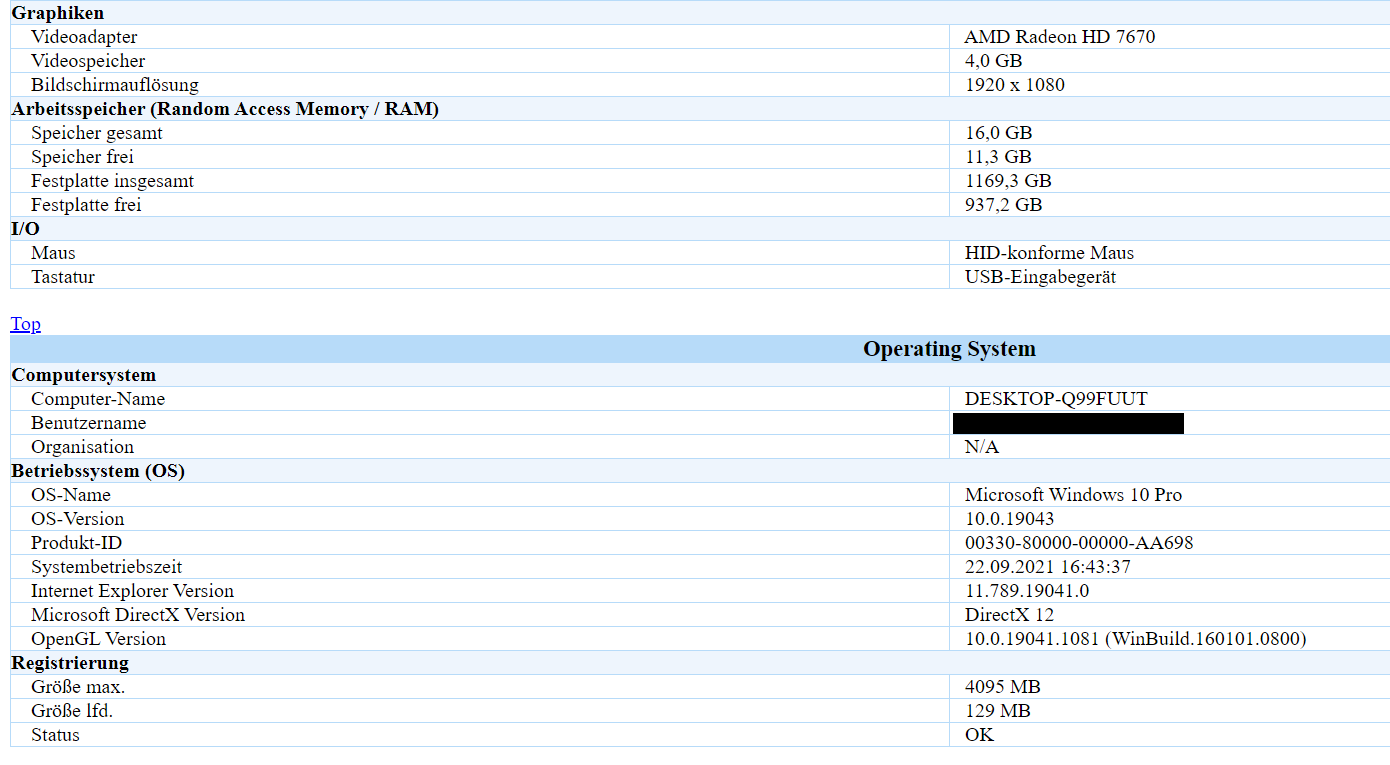
Task: Select the DESKTOP-Q99FUUT computer name
Action: pyautogui.click(x=1055, y=399)
